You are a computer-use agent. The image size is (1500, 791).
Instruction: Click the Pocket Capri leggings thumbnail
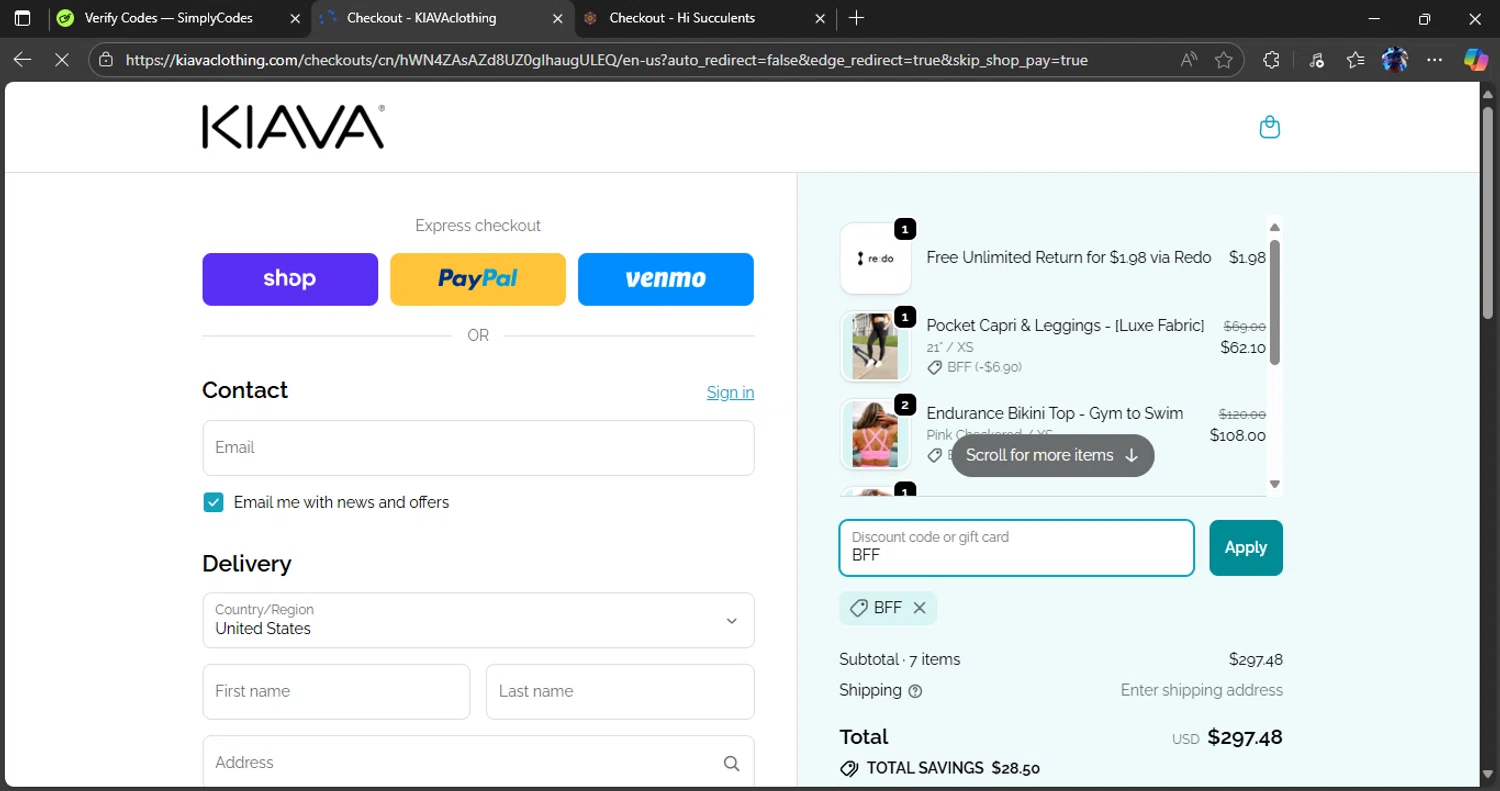(875, 346)
